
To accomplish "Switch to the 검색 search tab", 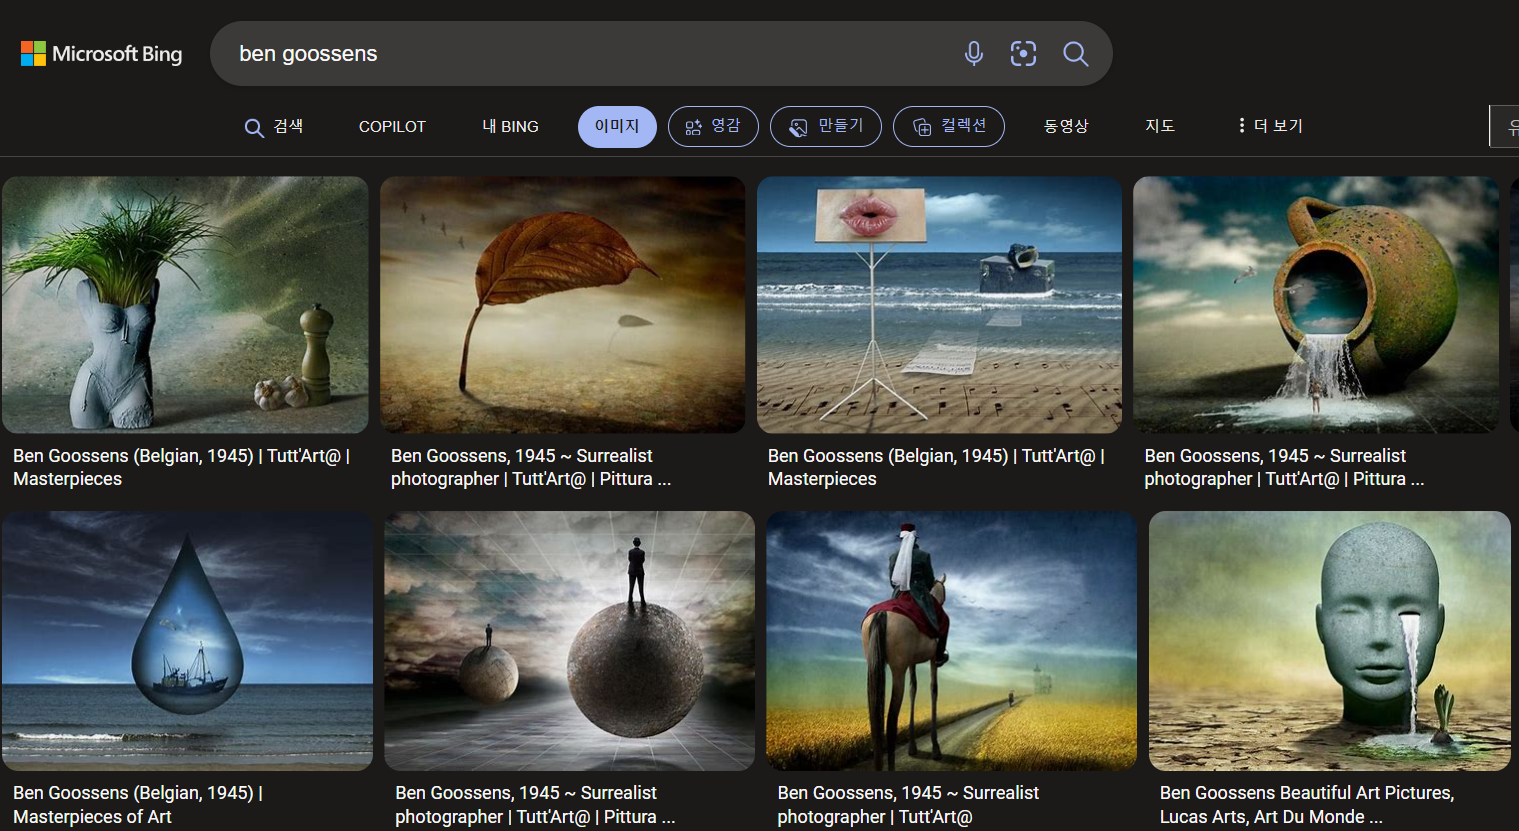I will point(274,126).
